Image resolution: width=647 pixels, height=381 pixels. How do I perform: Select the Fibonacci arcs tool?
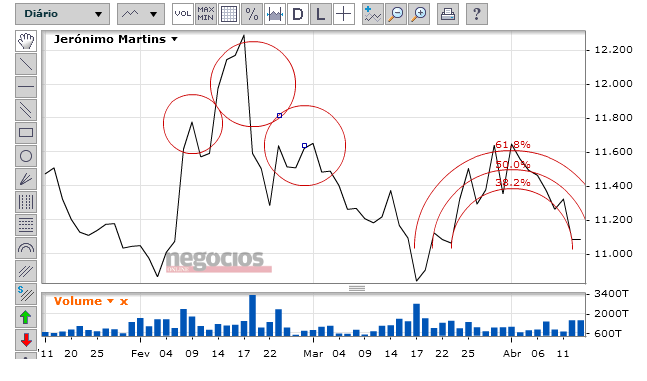pyautogui.click(x=26, y=248)
